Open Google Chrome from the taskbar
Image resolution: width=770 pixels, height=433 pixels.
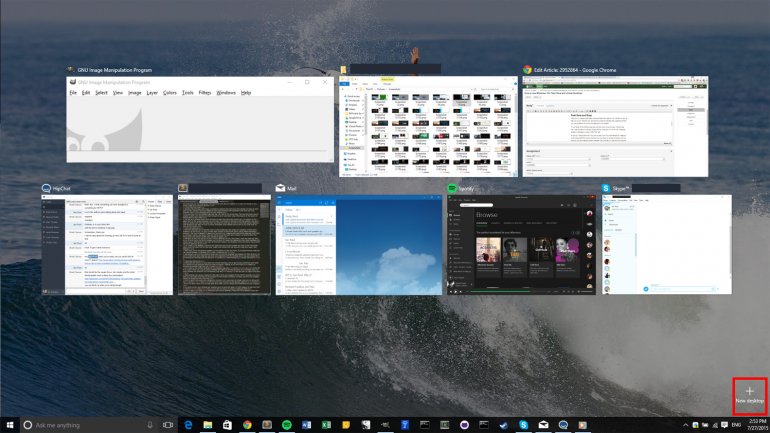(247, 425)
